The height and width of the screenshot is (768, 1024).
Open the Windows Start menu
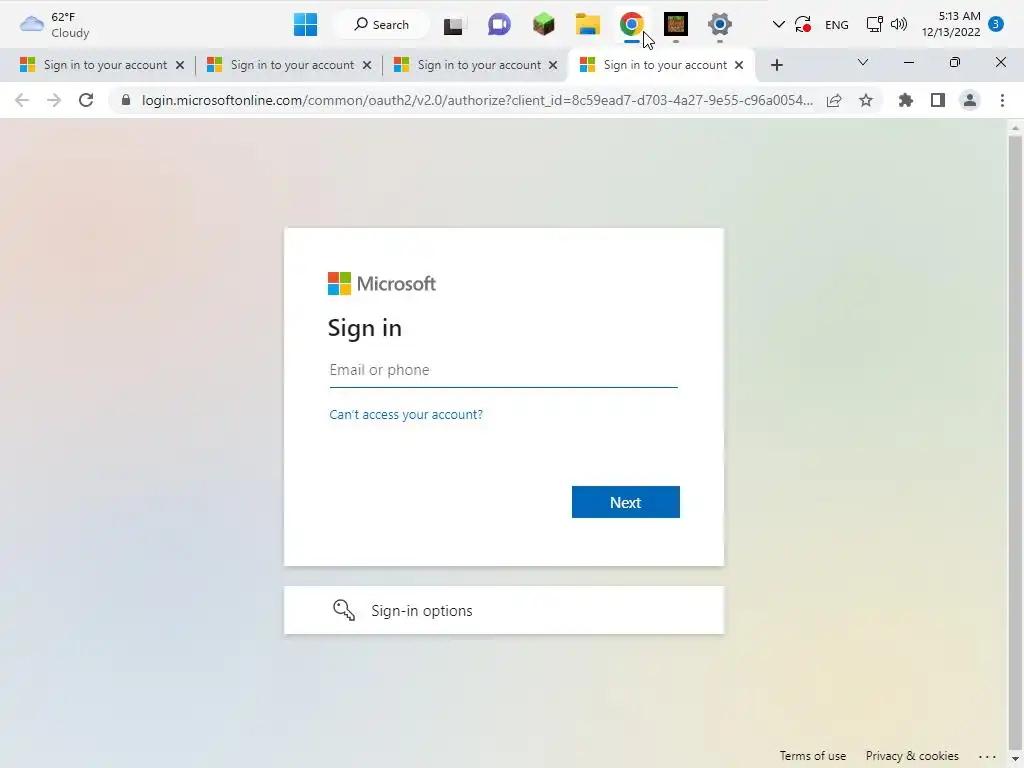click(305, 25)
